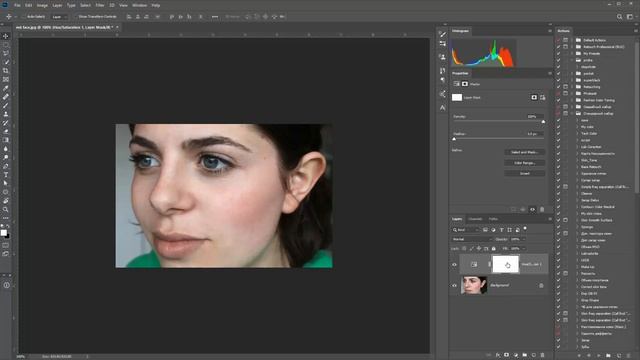Screen dimensions: 640x360
Task: Click the lock all icon in Layers
Action: point(494,249)
